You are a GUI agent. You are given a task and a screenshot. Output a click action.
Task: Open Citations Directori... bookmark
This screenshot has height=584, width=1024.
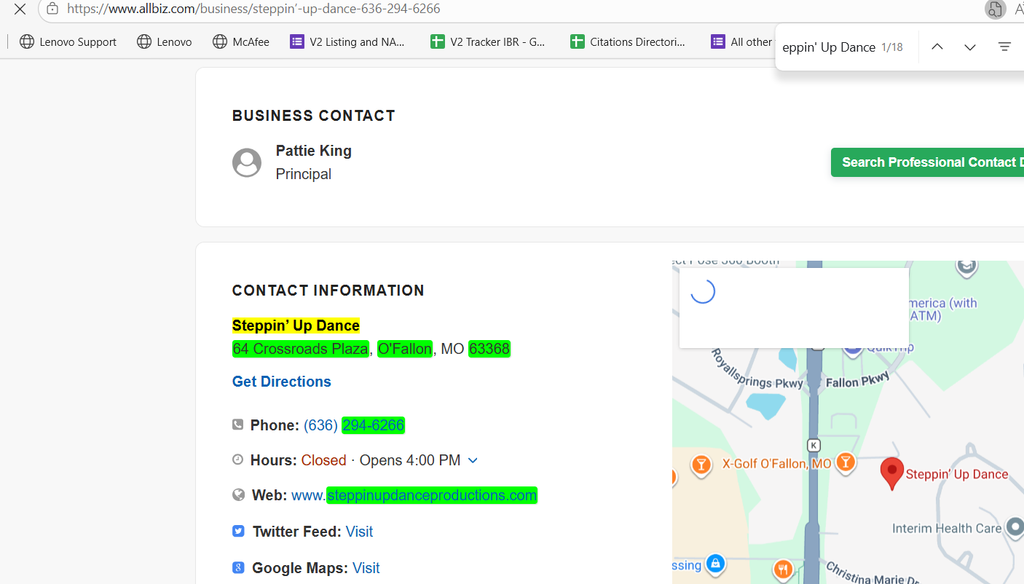pos(628,42)
